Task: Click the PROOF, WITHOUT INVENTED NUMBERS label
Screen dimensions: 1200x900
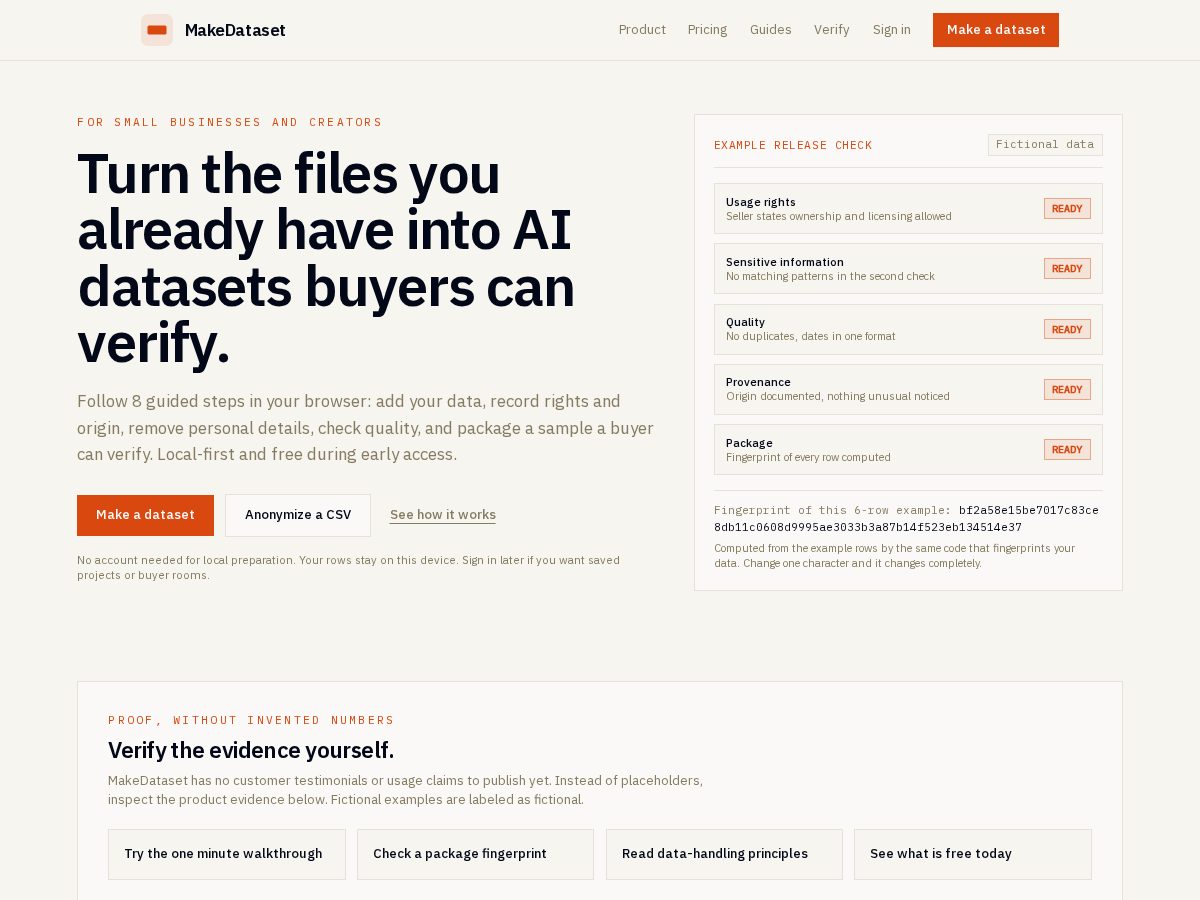Action: (251, 720)
